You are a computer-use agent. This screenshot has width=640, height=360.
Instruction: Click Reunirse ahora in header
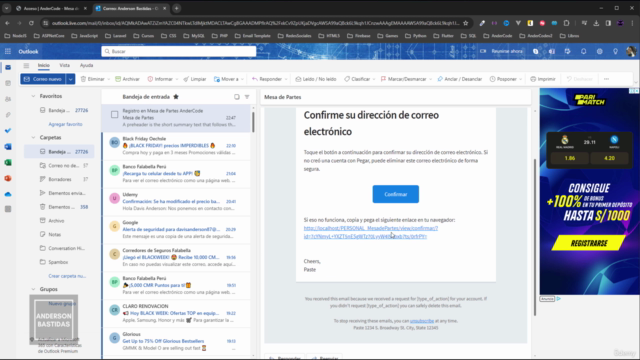502,51
